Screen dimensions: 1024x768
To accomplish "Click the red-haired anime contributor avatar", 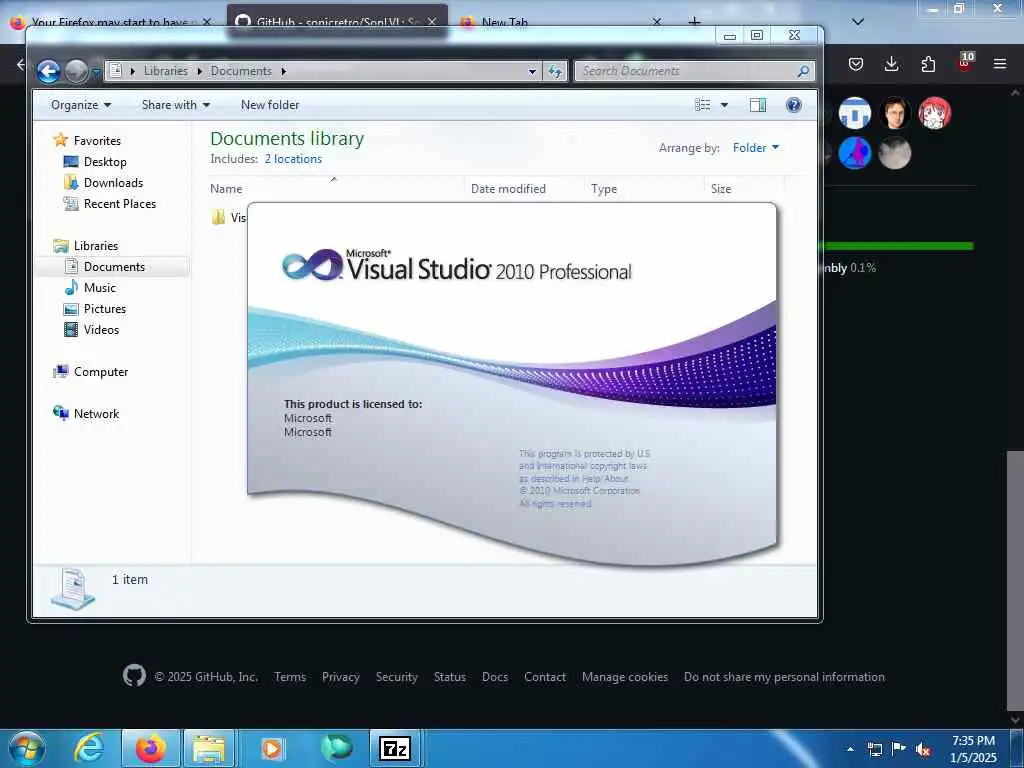I will 935,113.
